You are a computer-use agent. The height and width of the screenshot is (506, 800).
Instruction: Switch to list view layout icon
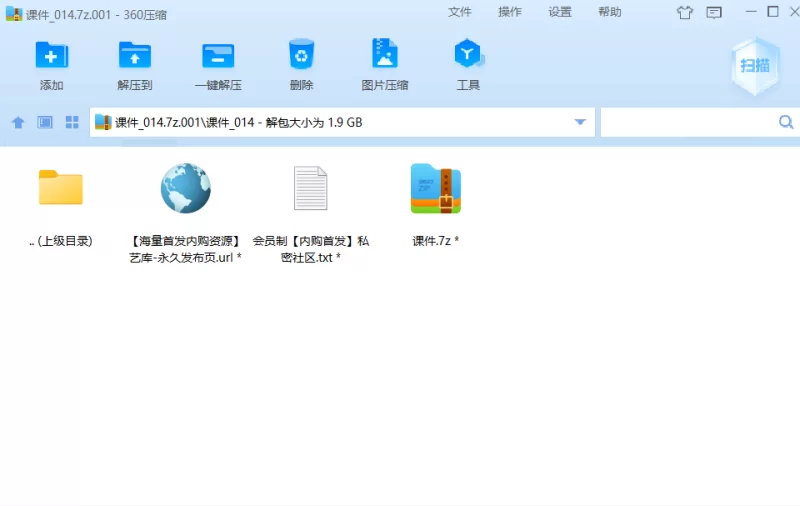click(45, 122)
